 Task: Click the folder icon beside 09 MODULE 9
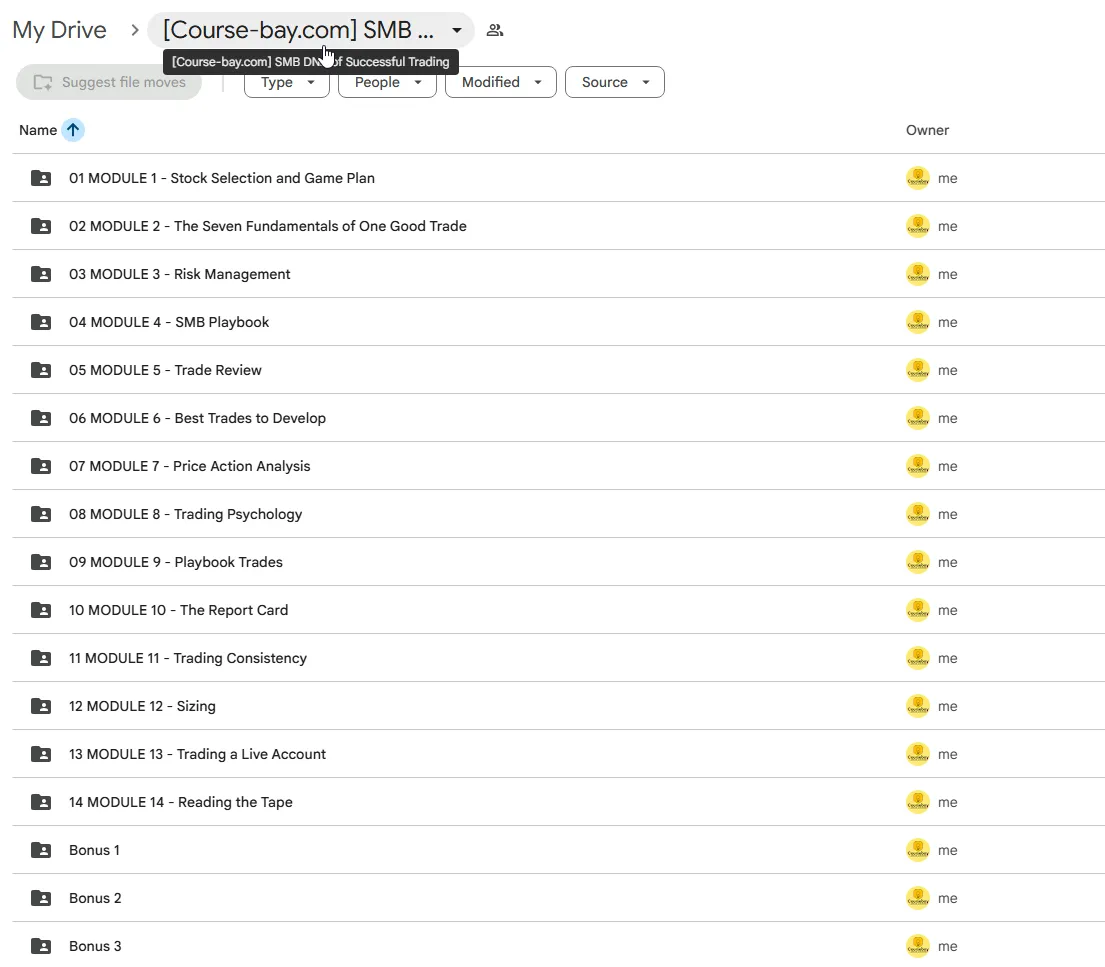(x=41, y=562)
